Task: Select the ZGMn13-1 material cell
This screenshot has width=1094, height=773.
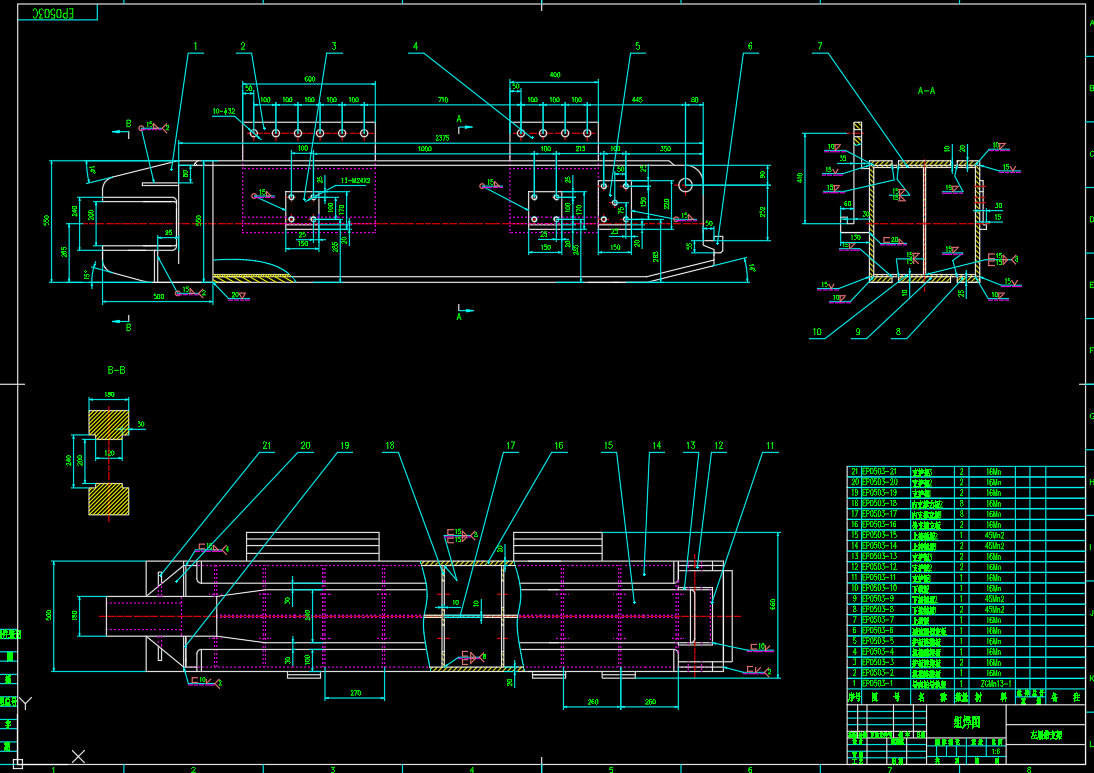Action: tap(996, 683)
